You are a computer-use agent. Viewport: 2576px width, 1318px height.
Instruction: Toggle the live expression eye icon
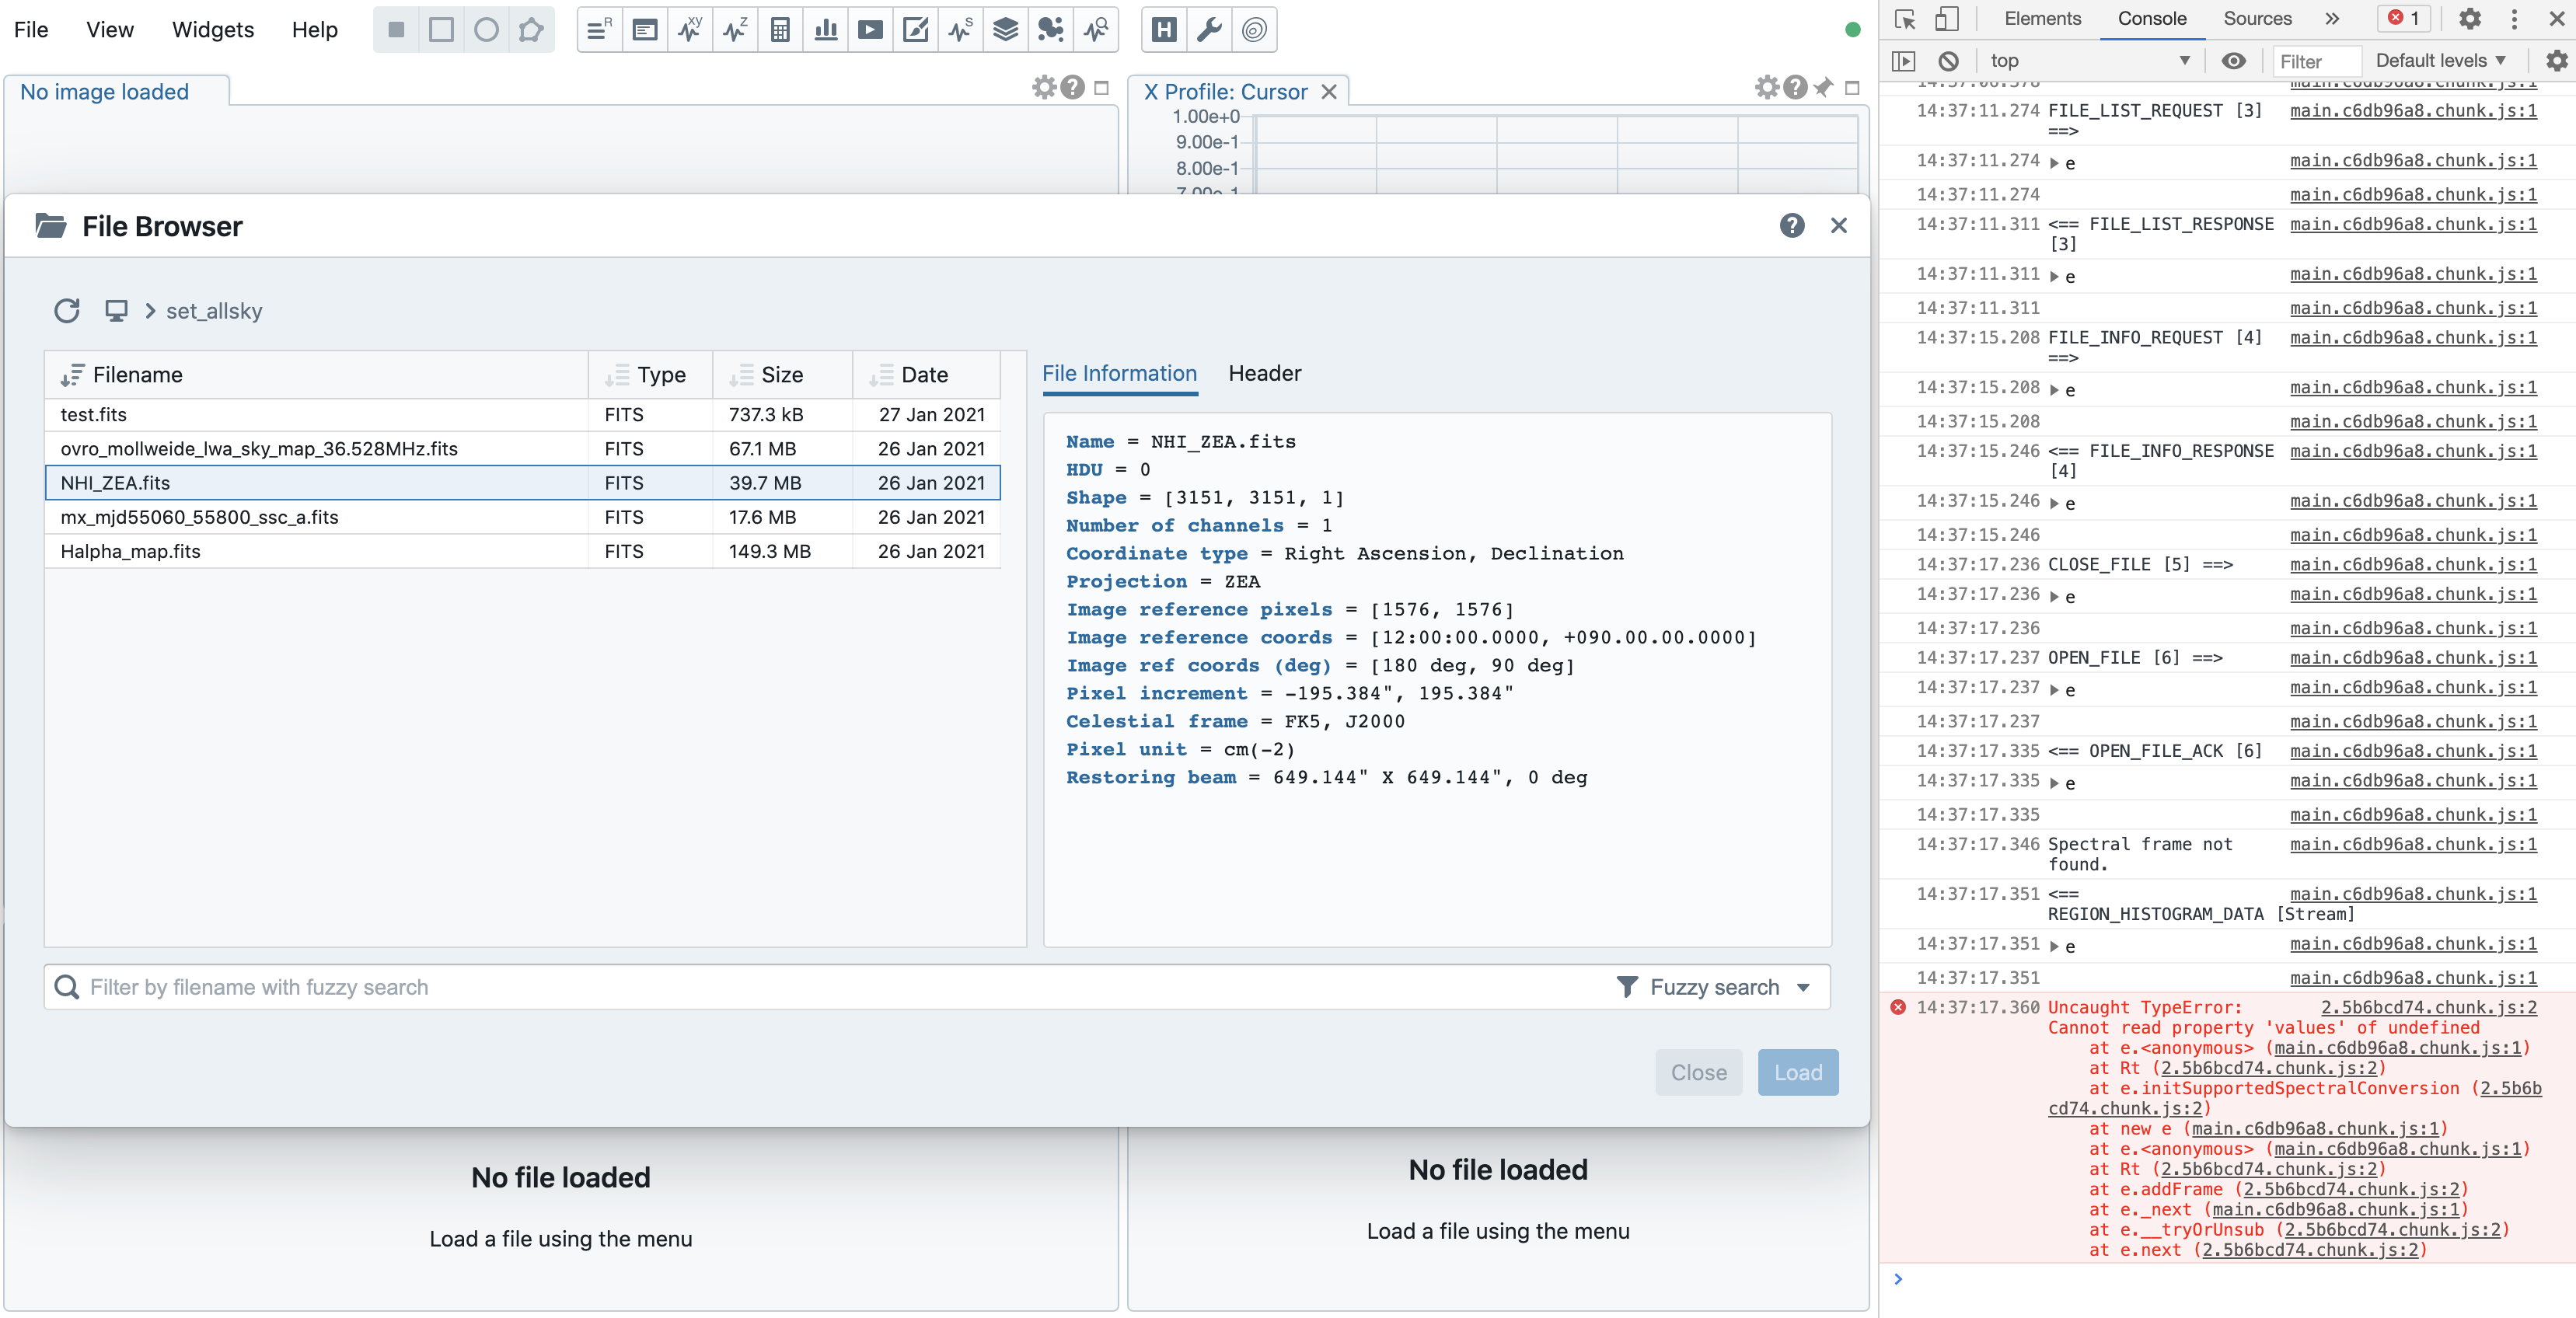point(2233,61)
